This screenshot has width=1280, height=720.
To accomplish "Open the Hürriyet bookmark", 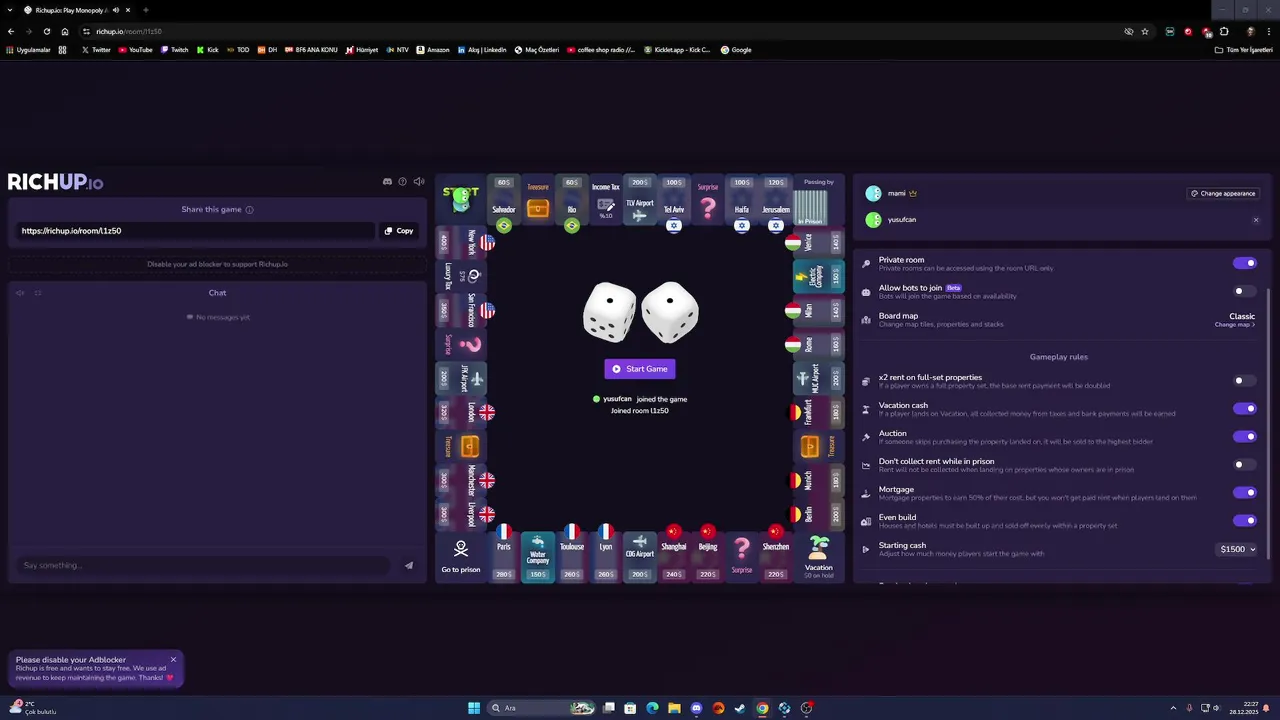I will [362, 50].
